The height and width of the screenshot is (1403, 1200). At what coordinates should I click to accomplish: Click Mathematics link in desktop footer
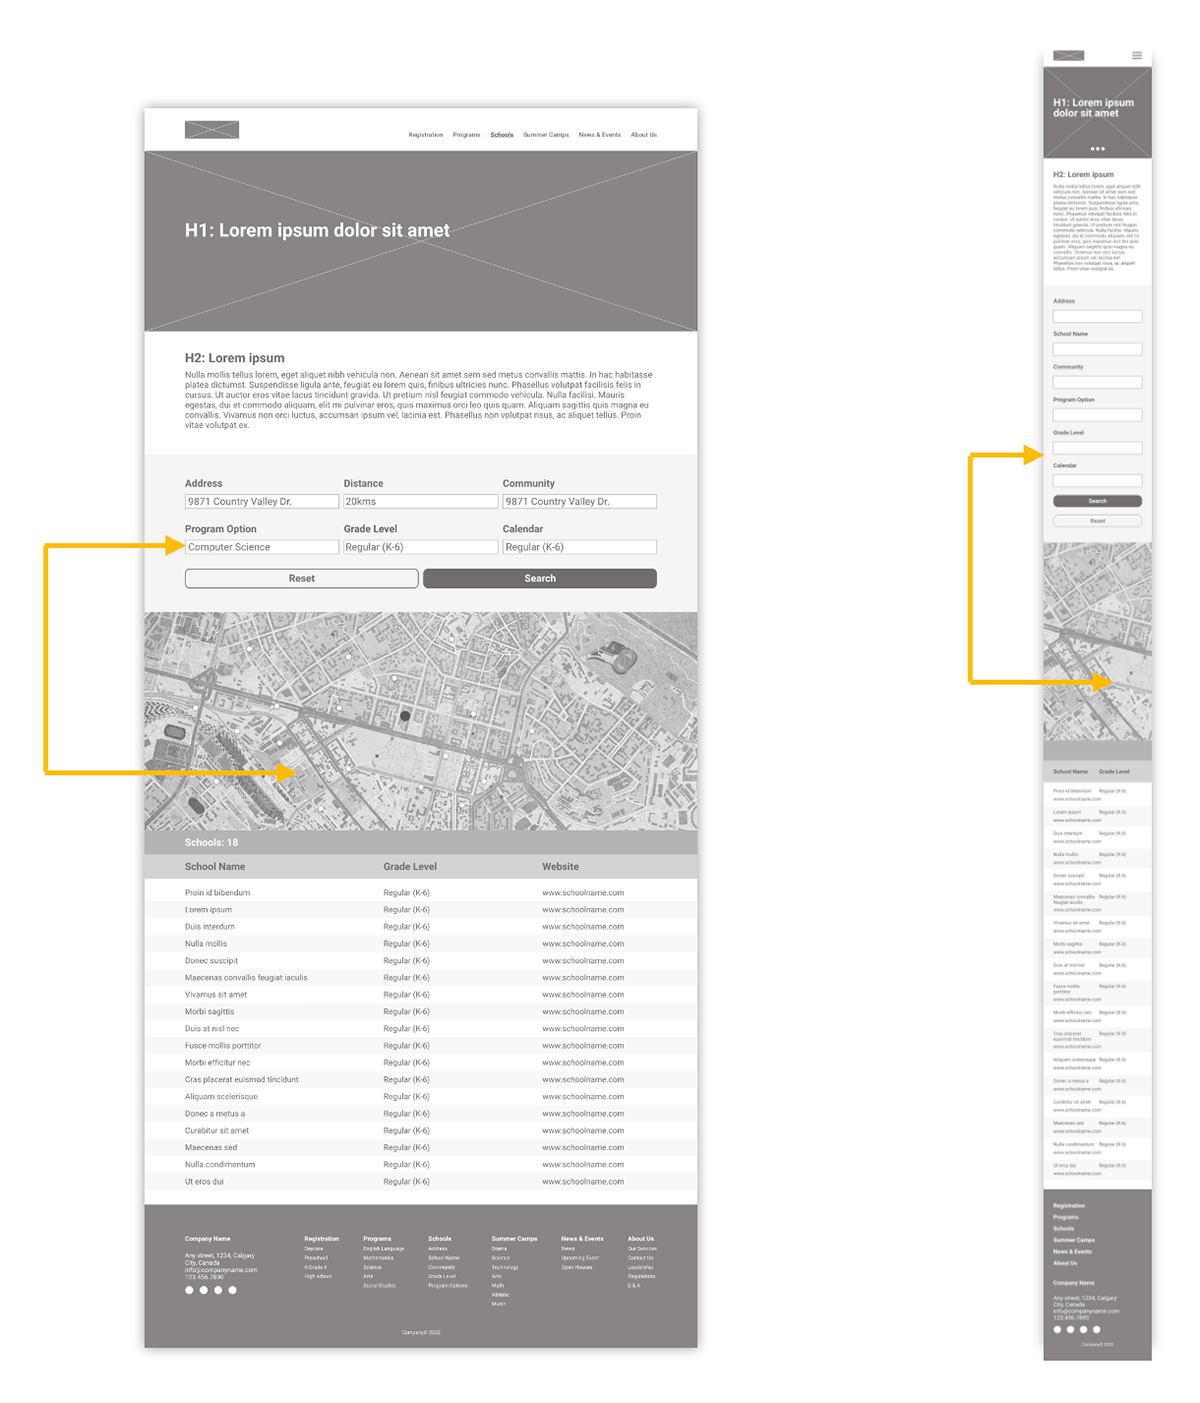(378, 1258)
